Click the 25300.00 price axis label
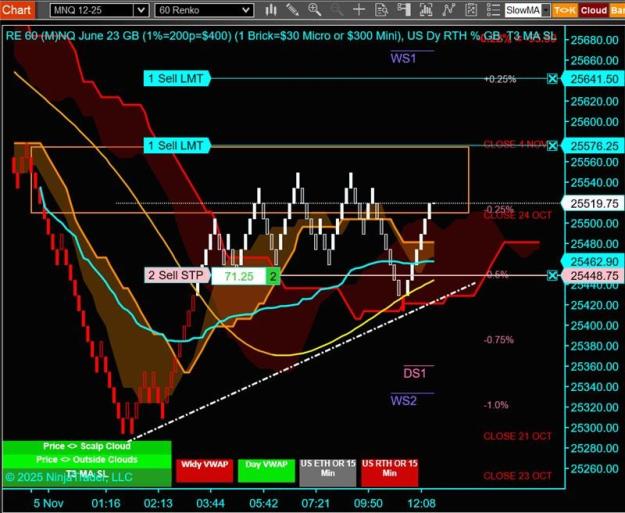Image resolution: width=625 pixels, height=513 pixels. pyautogui.click(x=594, y=428)
